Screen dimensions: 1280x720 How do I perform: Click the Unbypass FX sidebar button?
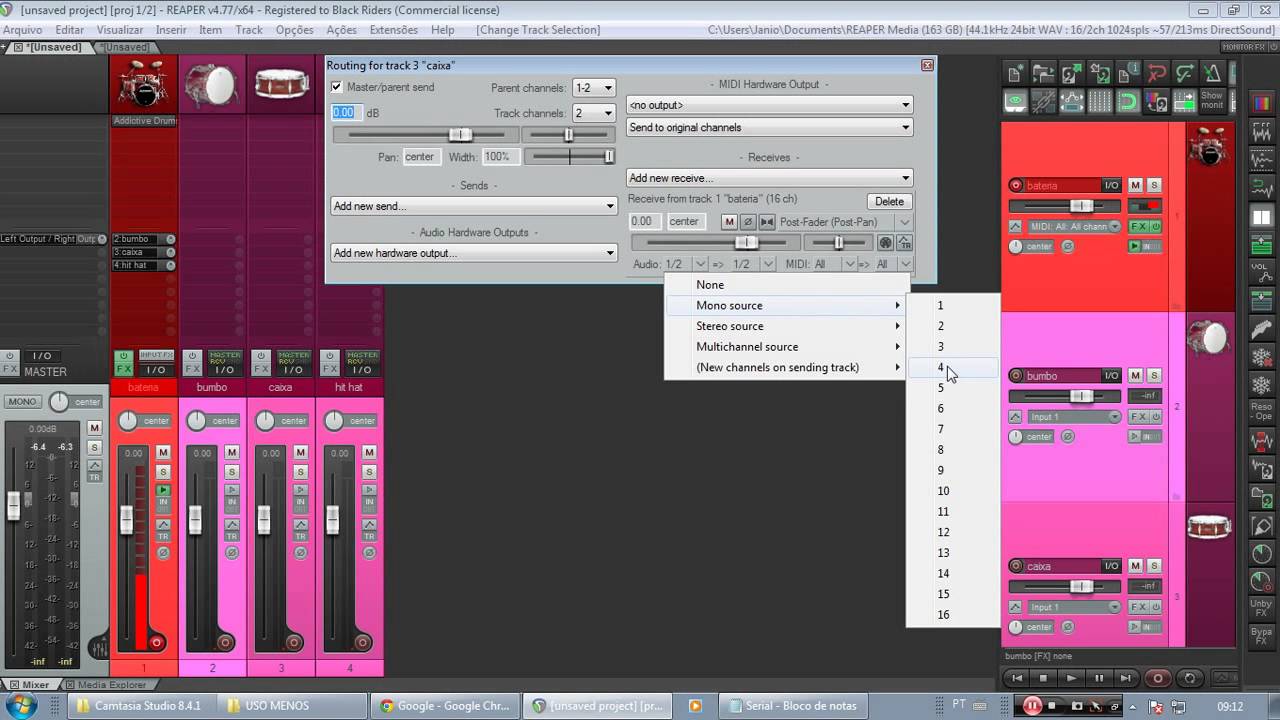tap(1262, 608)
